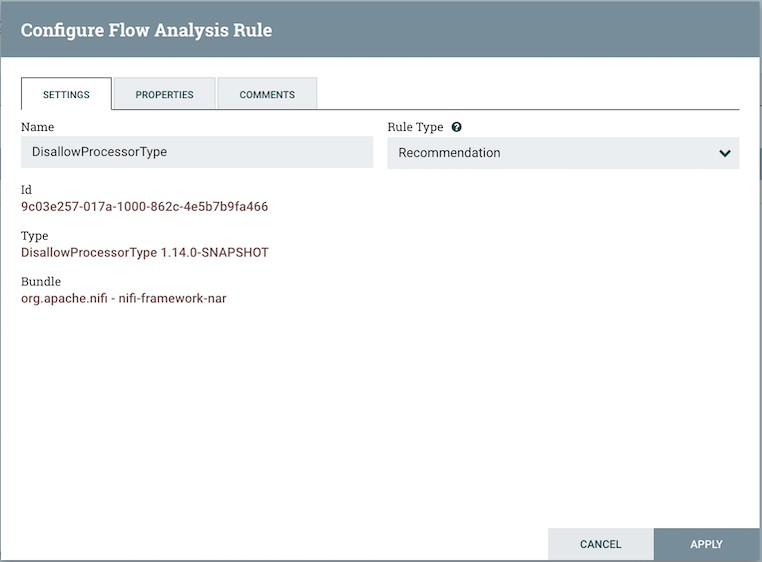
Task: Click the Type label
Action: point(34,236)
